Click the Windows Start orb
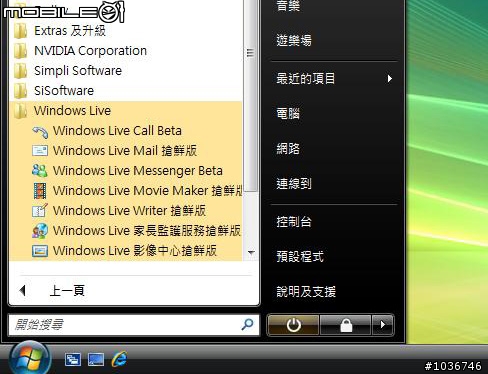The width and height of the screenshot is (488, 374). tap(30, 359)
